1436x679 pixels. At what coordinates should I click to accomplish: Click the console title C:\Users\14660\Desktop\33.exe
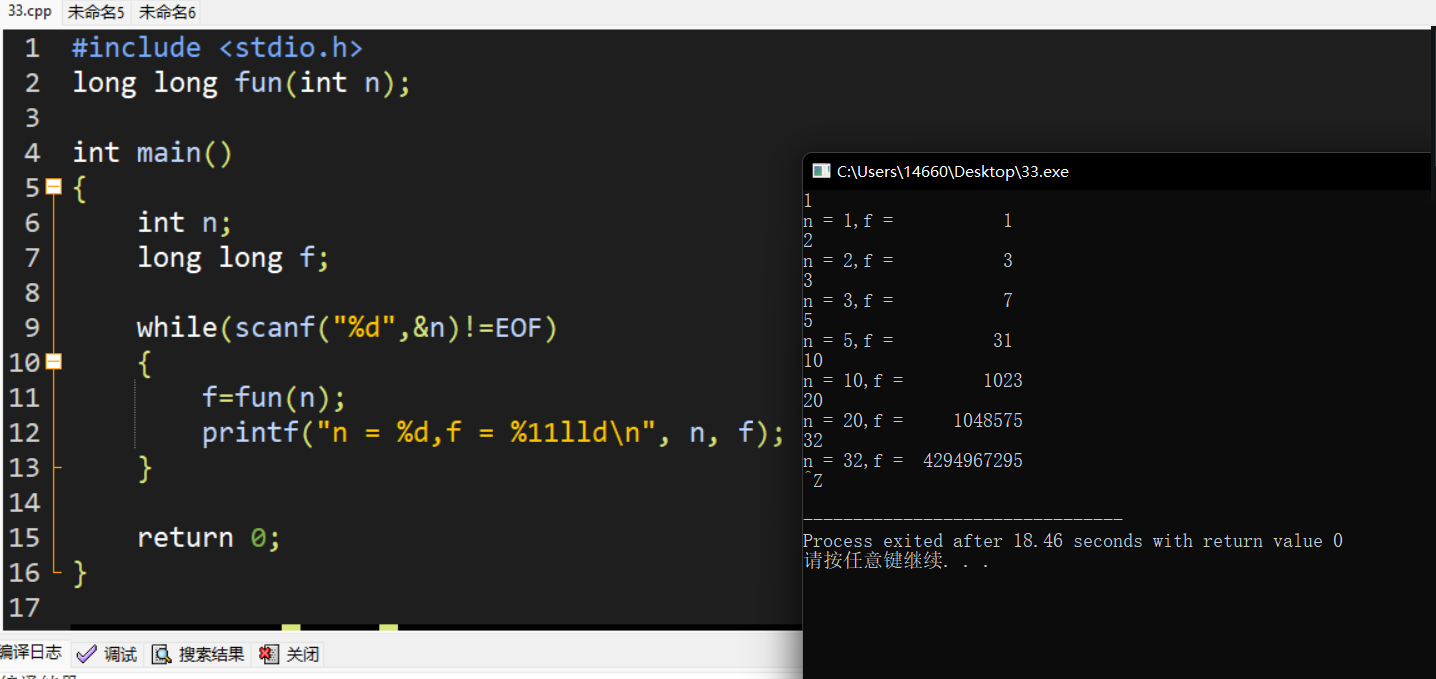[953, 172]
